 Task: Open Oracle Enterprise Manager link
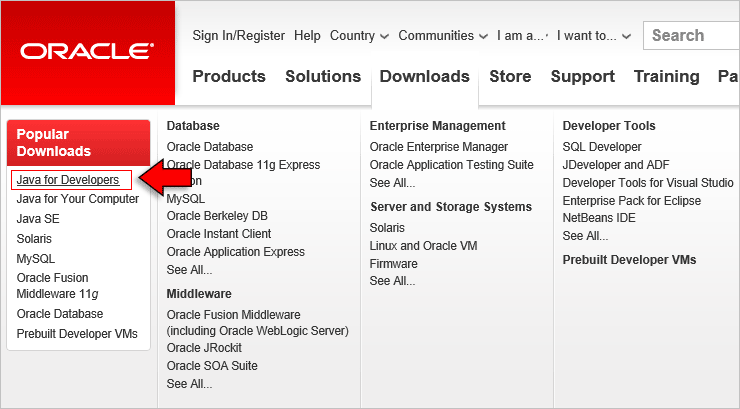(438, 147)
